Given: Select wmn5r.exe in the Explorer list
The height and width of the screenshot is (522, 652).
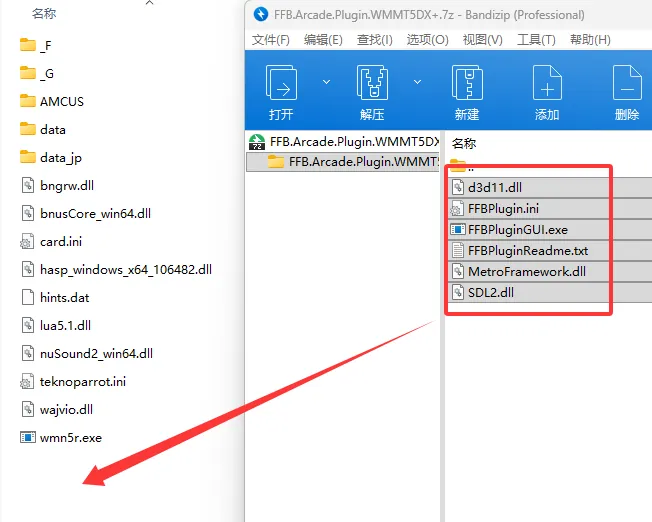Looking at the screenshot, I should coord(70,437).
